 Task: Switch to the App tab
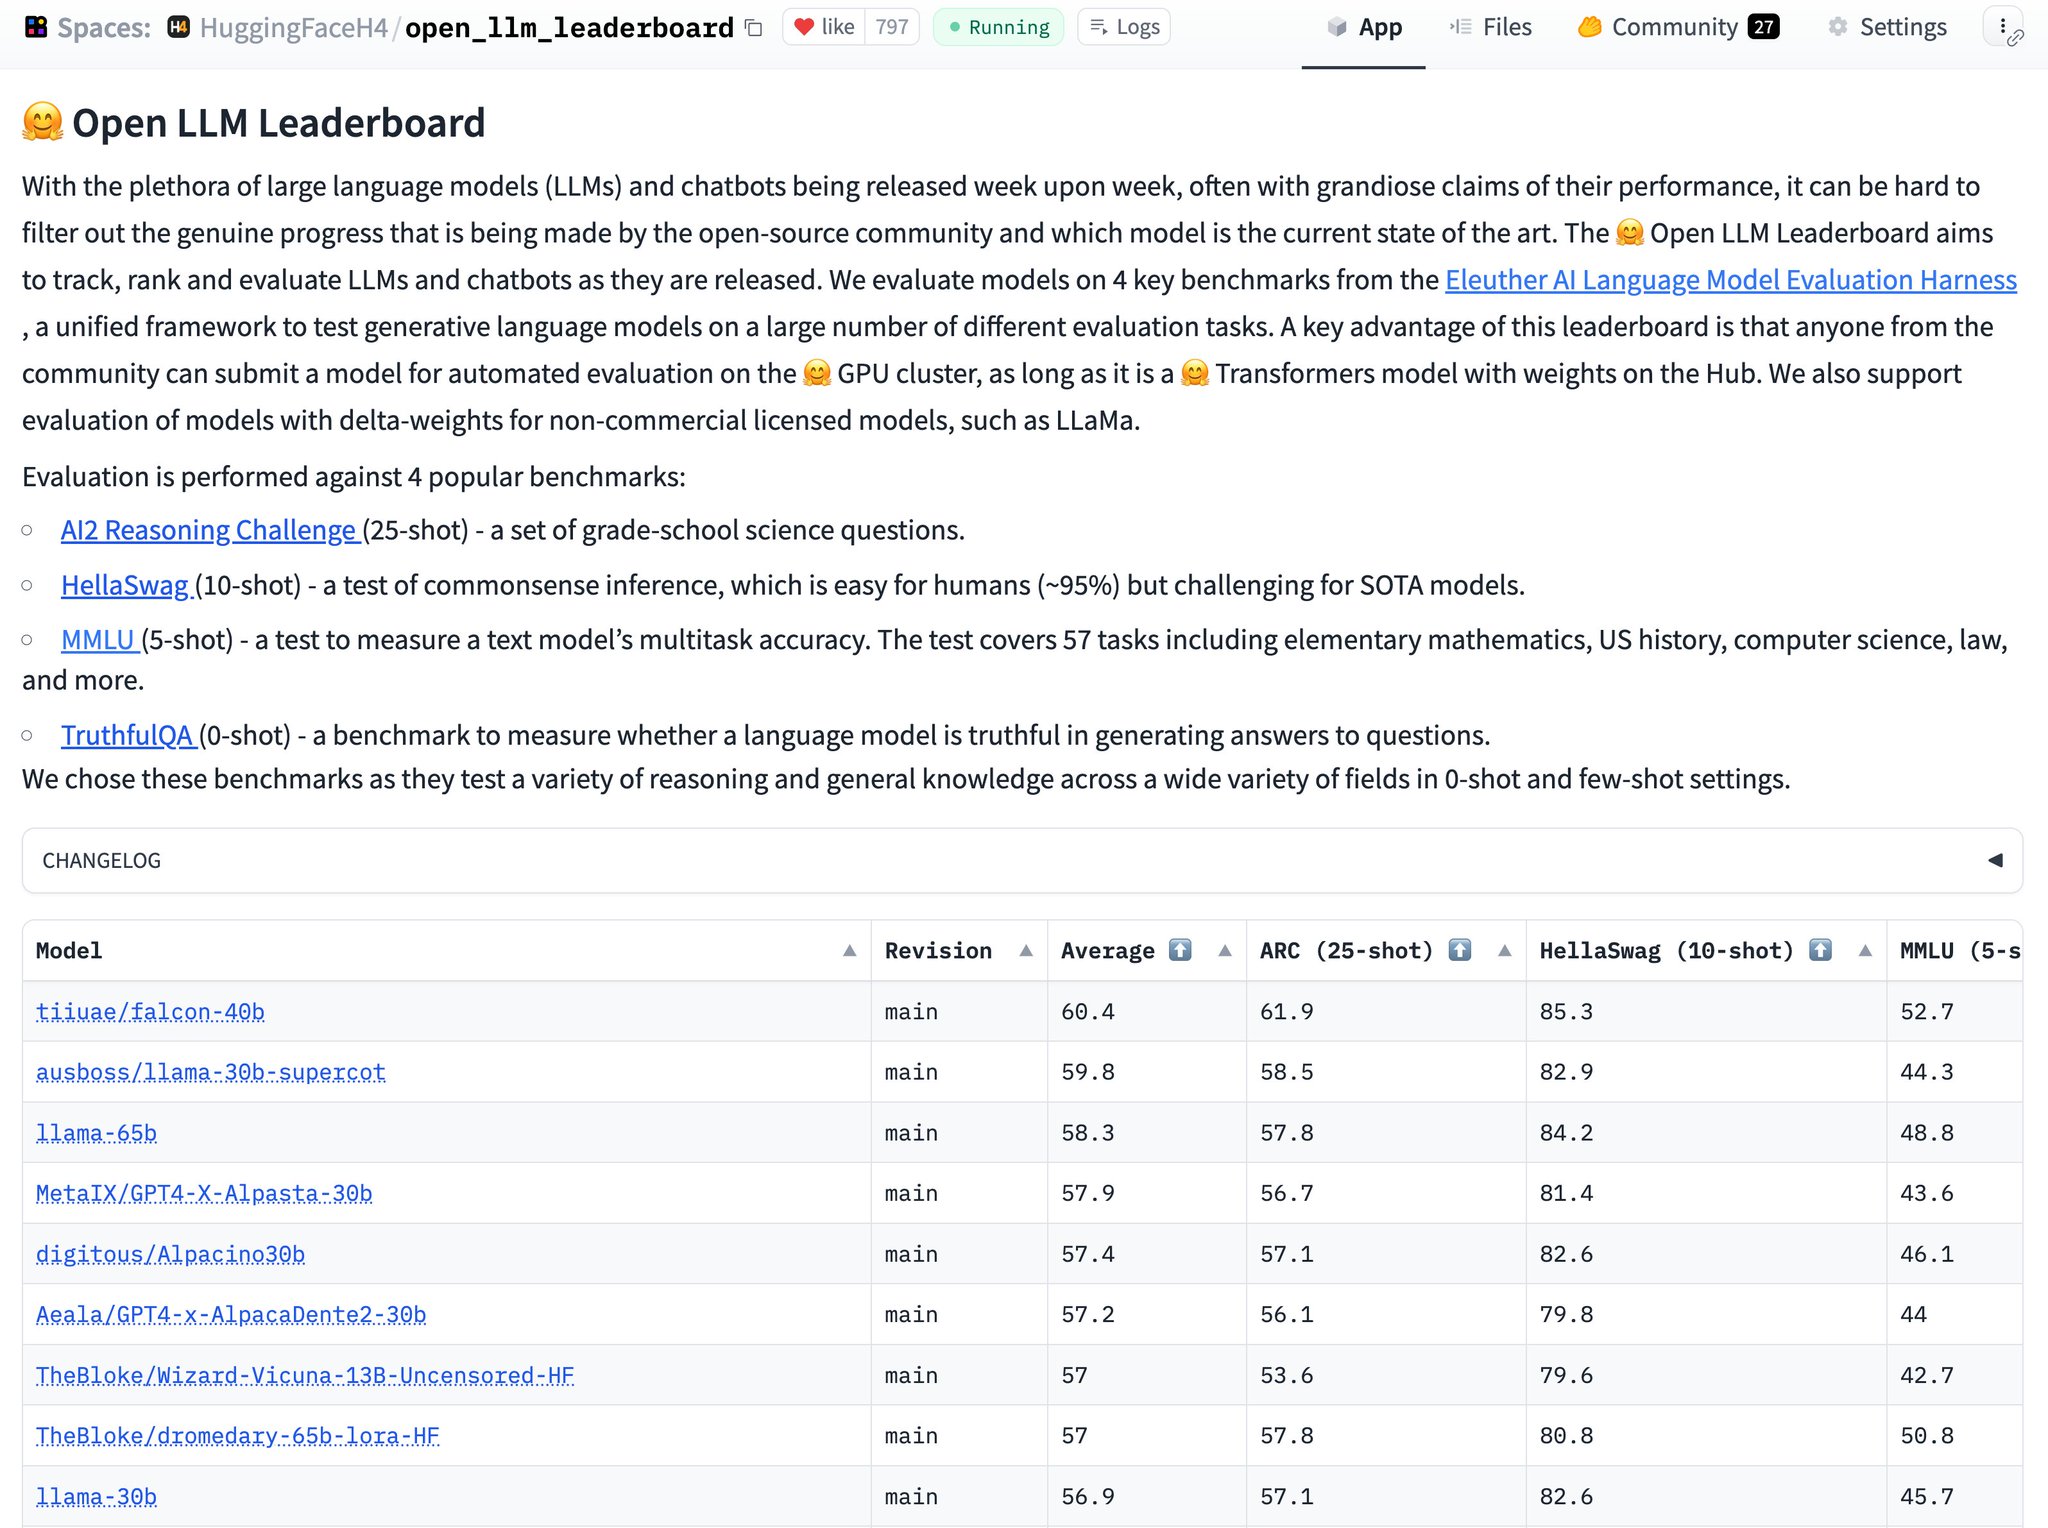(1364, 27)
